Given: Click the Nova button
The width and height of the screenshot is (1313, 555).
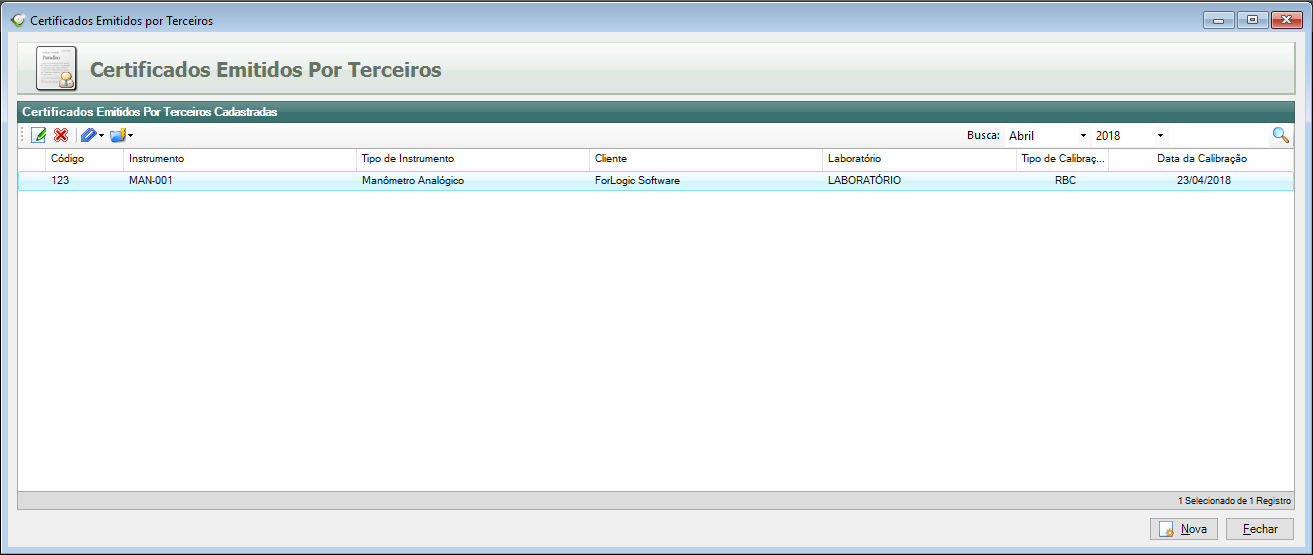Looking at the screenshot, I should 1184,529.
